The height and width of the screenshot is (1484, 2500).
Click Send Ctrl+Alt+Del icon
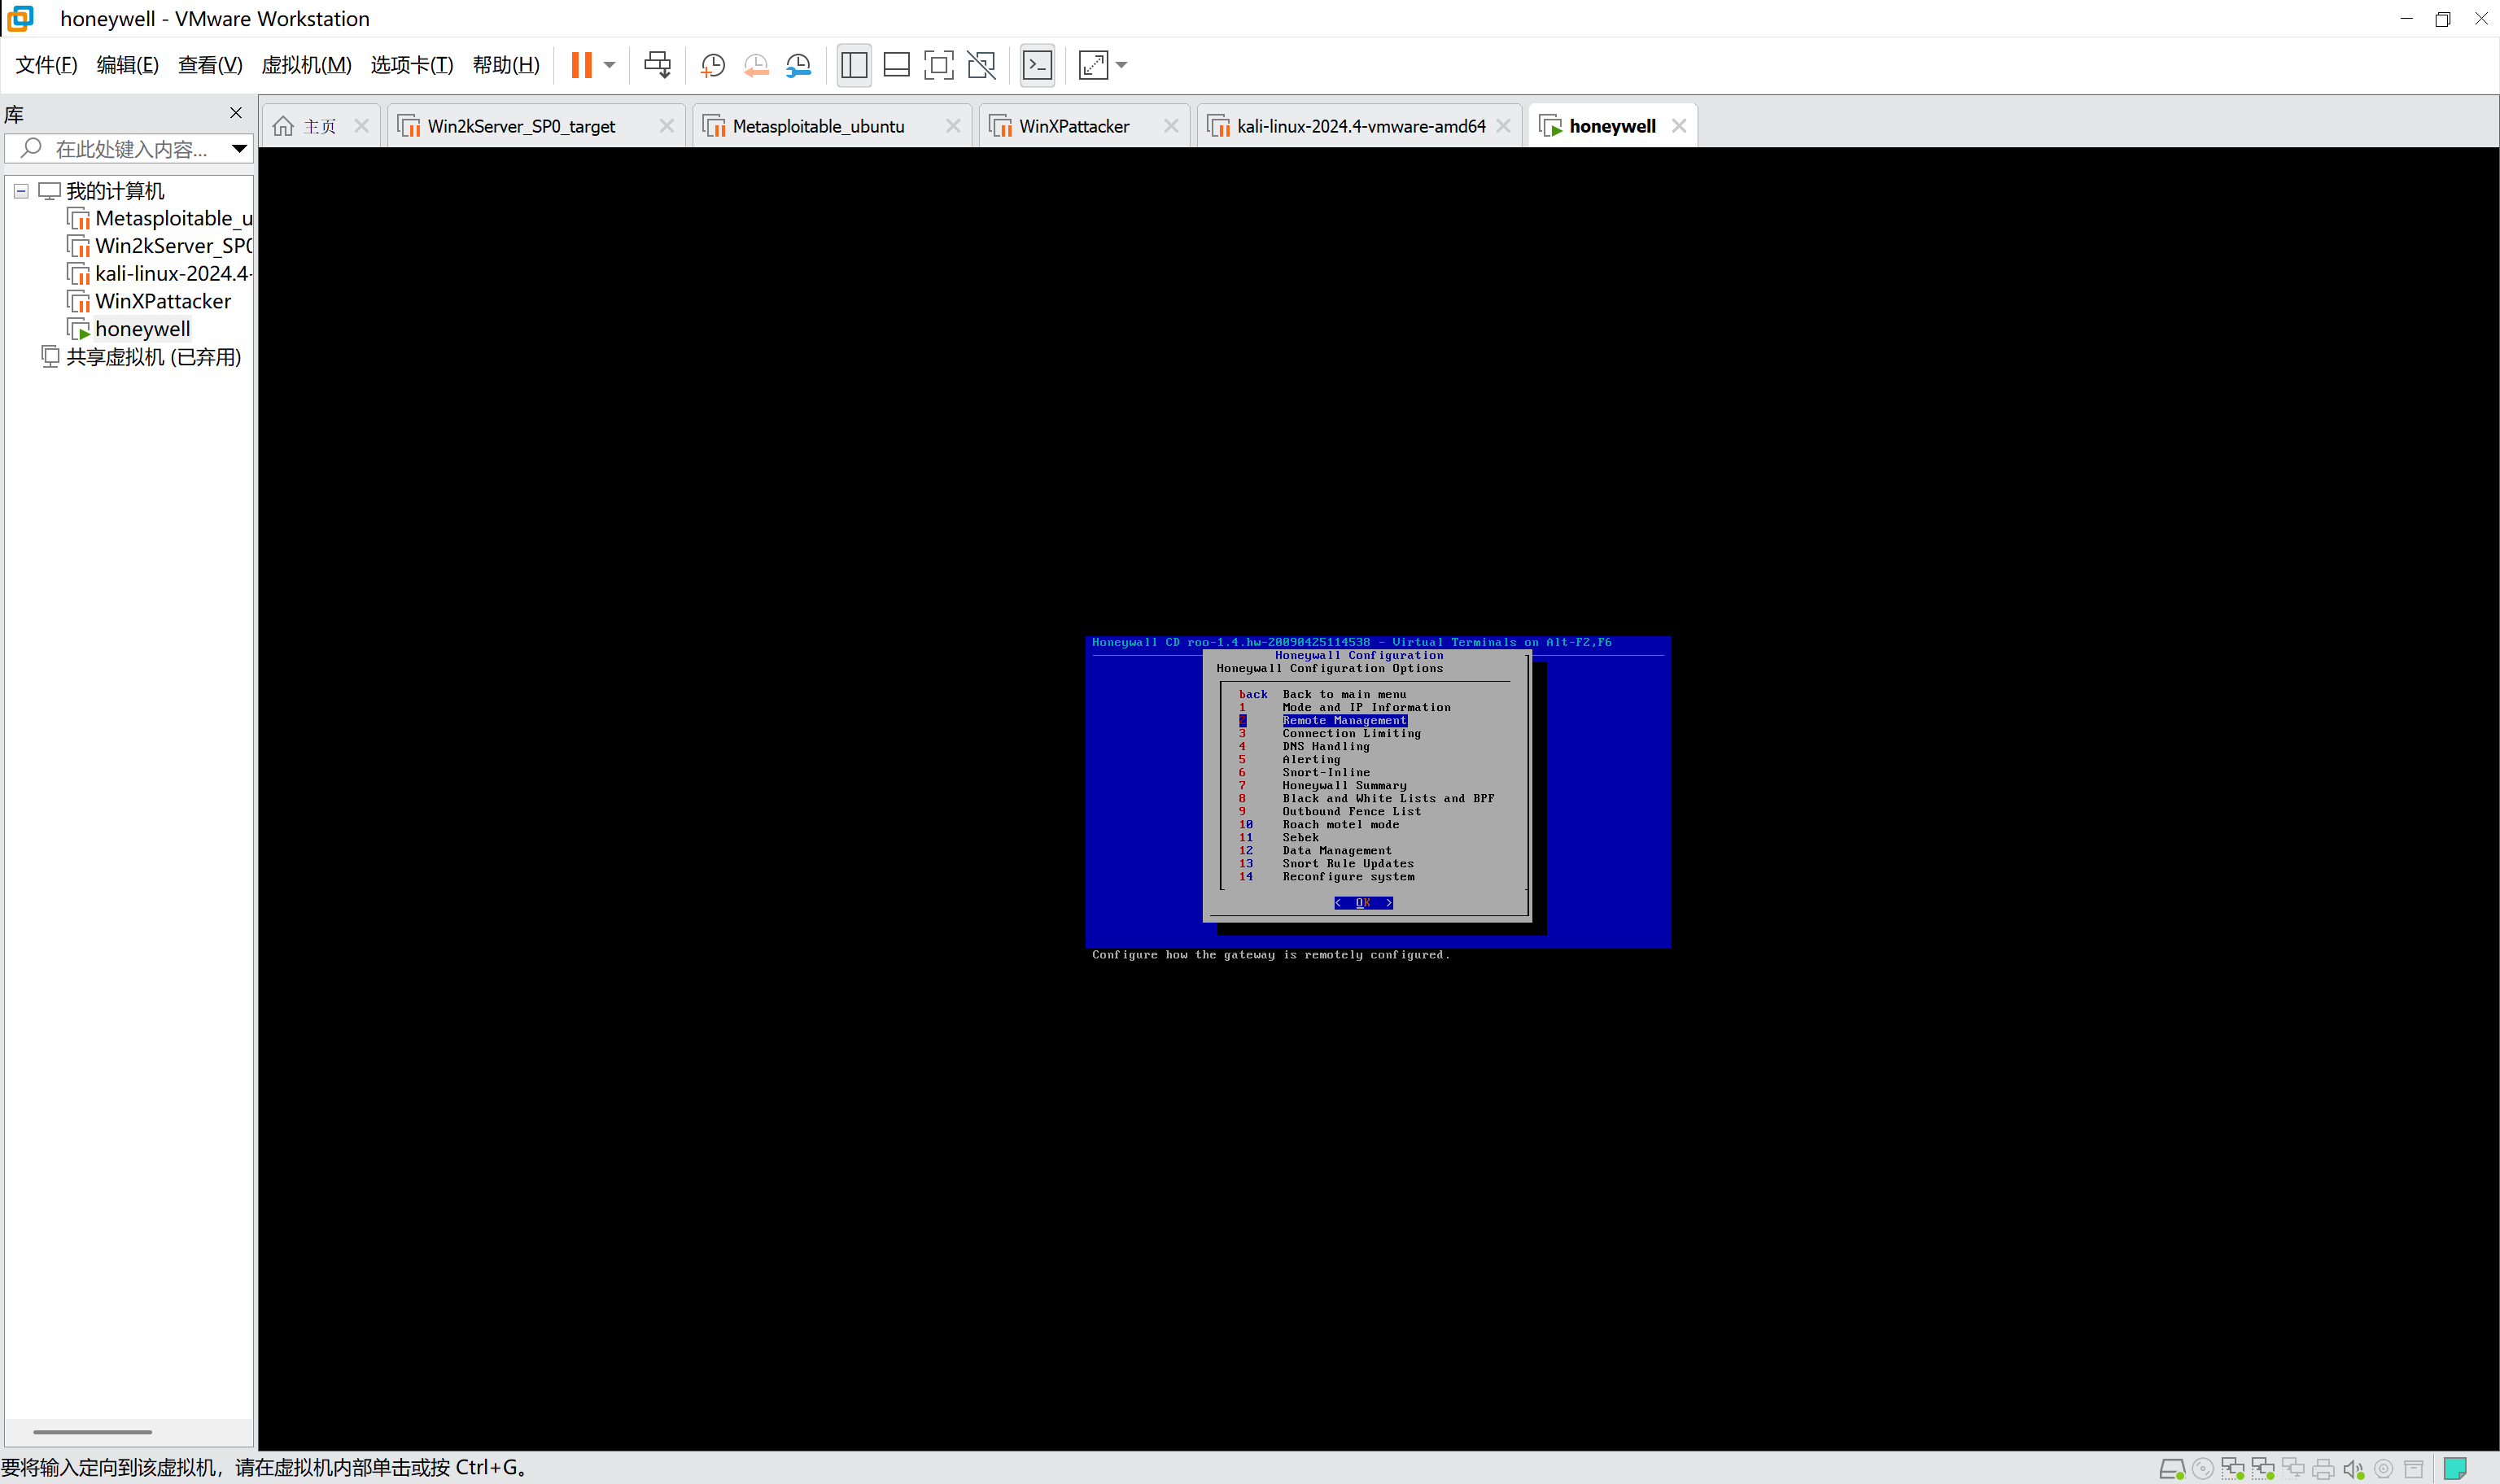coord(657,65)
